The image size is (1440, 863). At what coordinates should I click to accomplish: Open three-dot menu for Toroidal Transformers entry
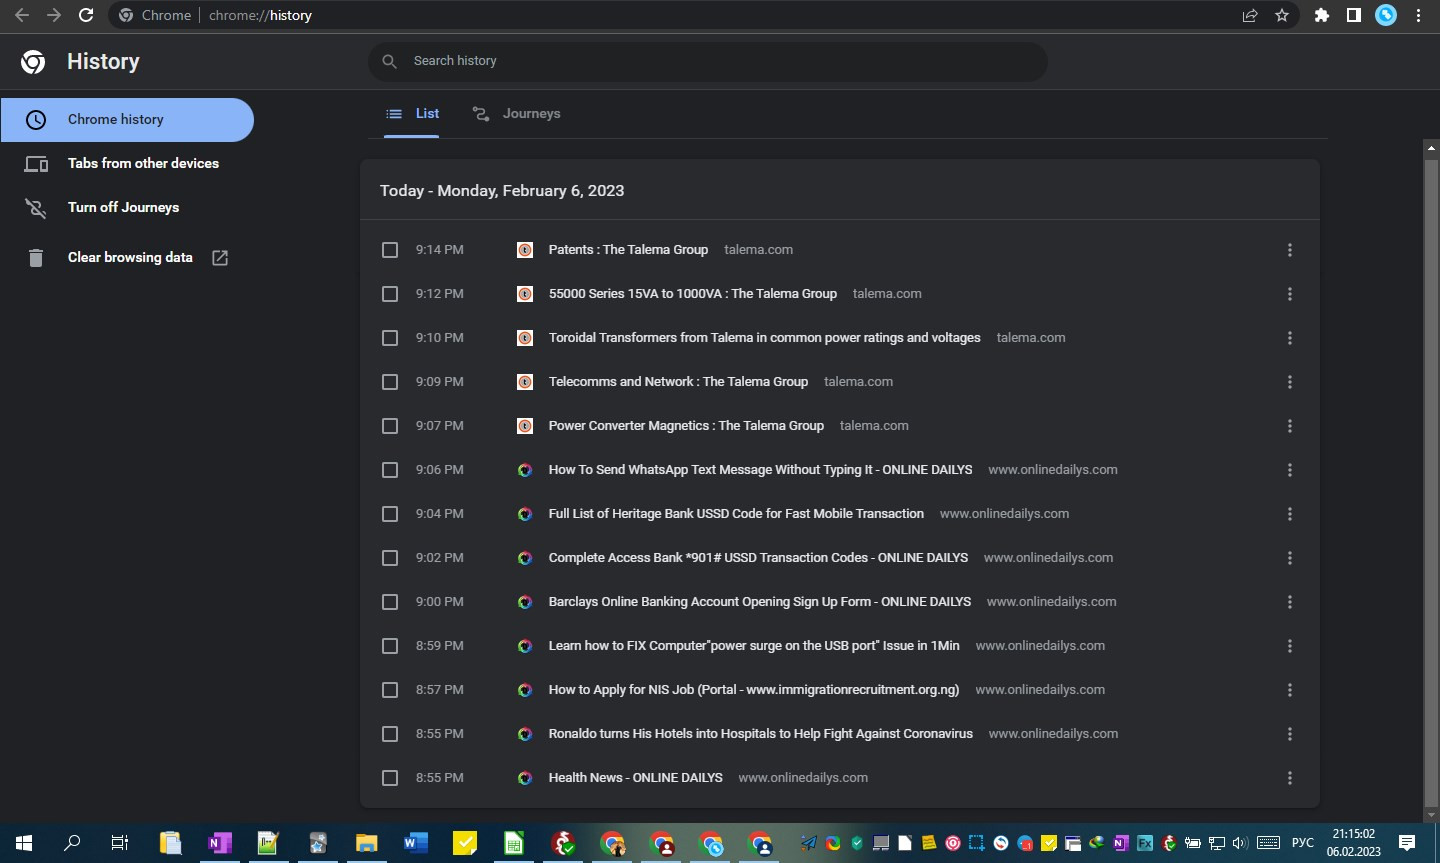click(x=1290, y=338)
